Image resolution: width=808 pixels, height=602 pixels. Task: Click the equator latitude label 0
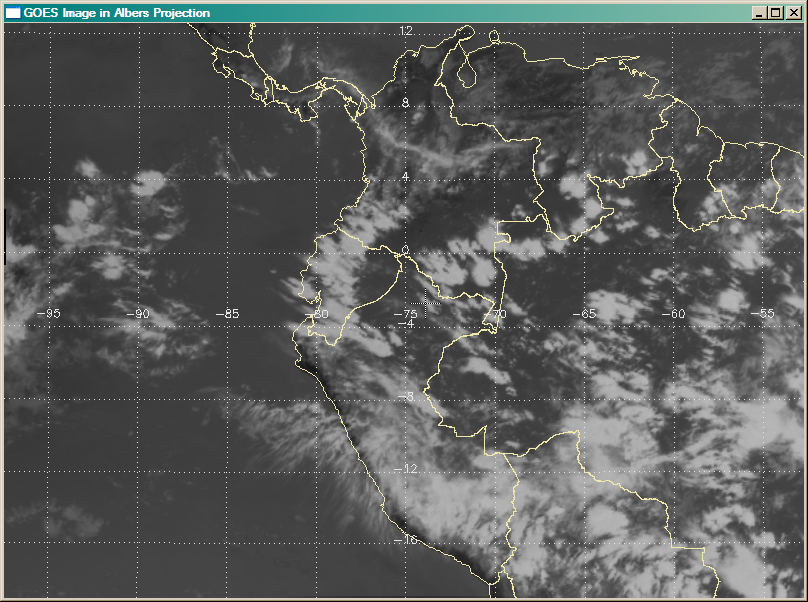406,250
